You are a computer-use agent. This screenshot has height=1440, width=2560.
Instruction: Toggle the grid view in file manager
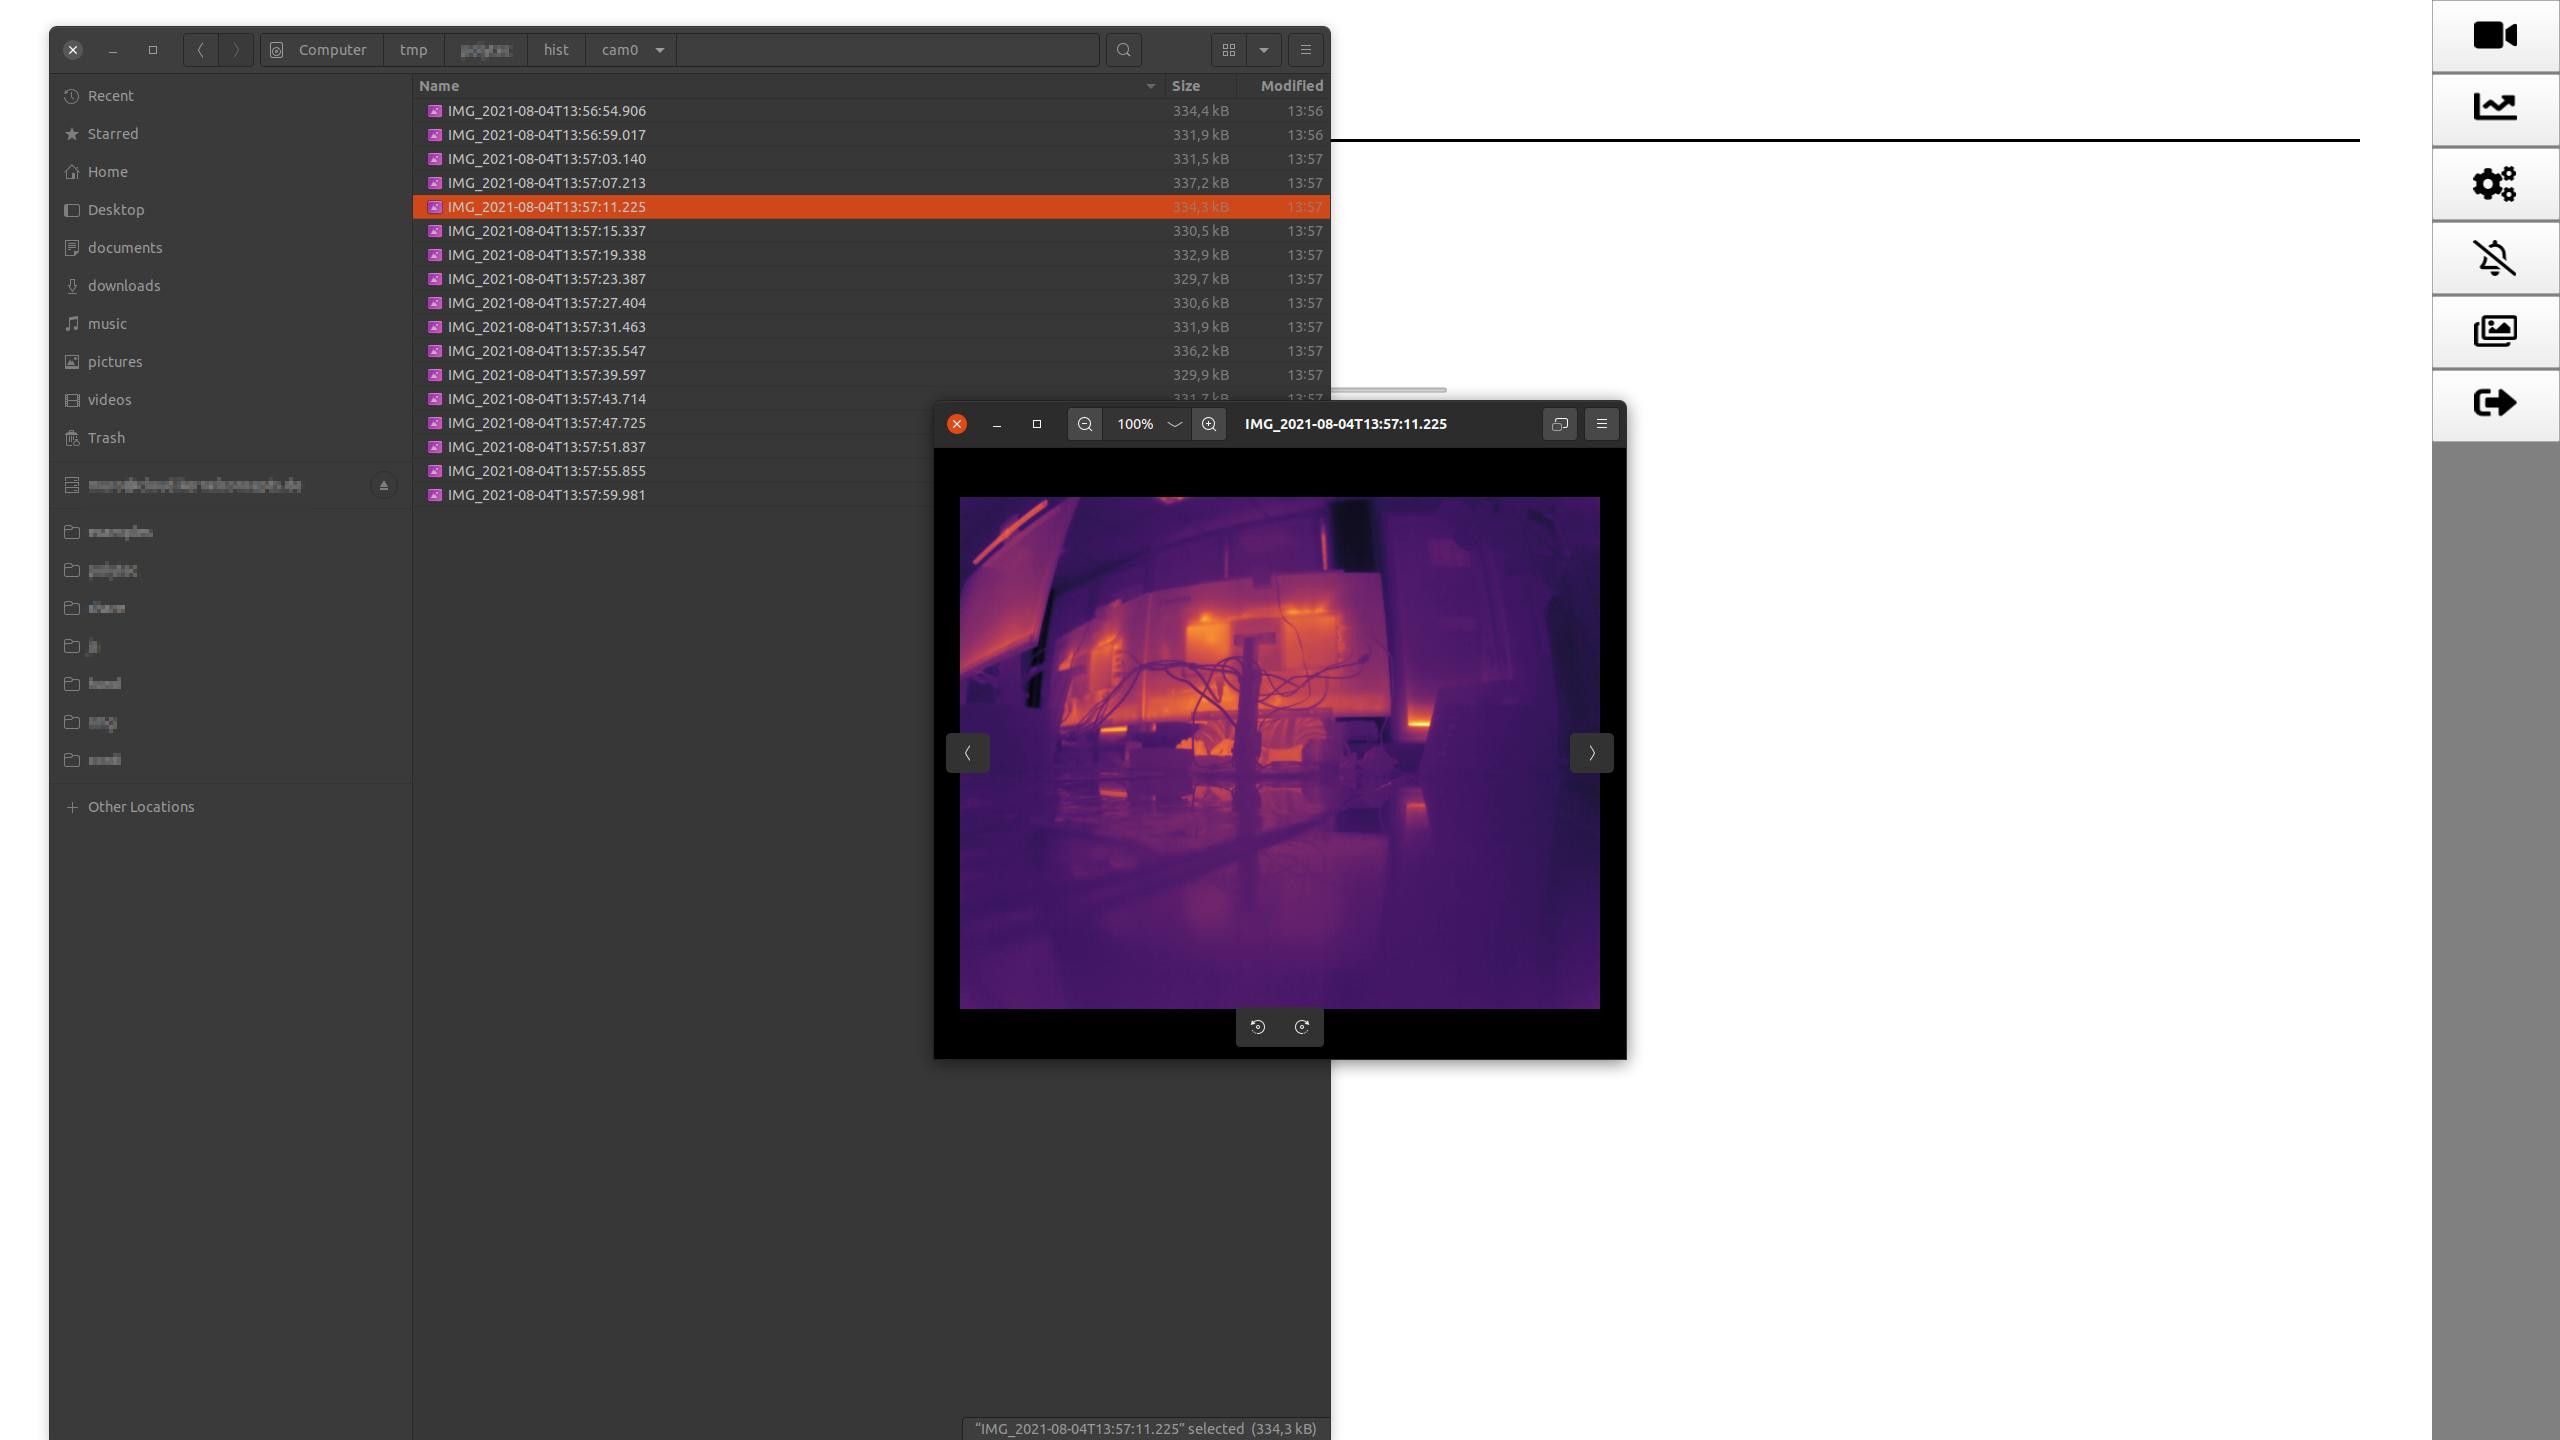tap(1229, 50)
